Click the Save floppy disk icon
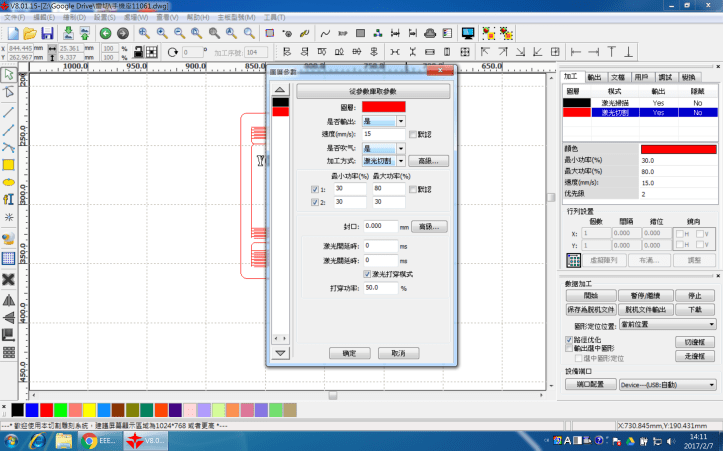The image size is (723, 451). 47,33
